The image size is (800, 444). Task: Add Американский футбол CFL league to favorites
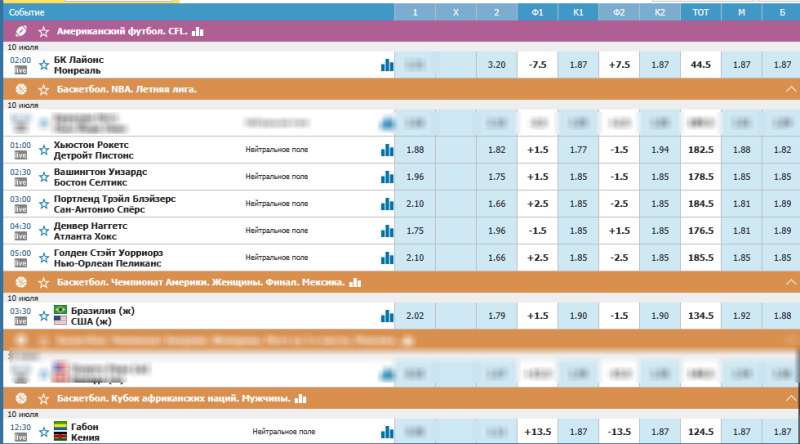click(x=43, y=32)
